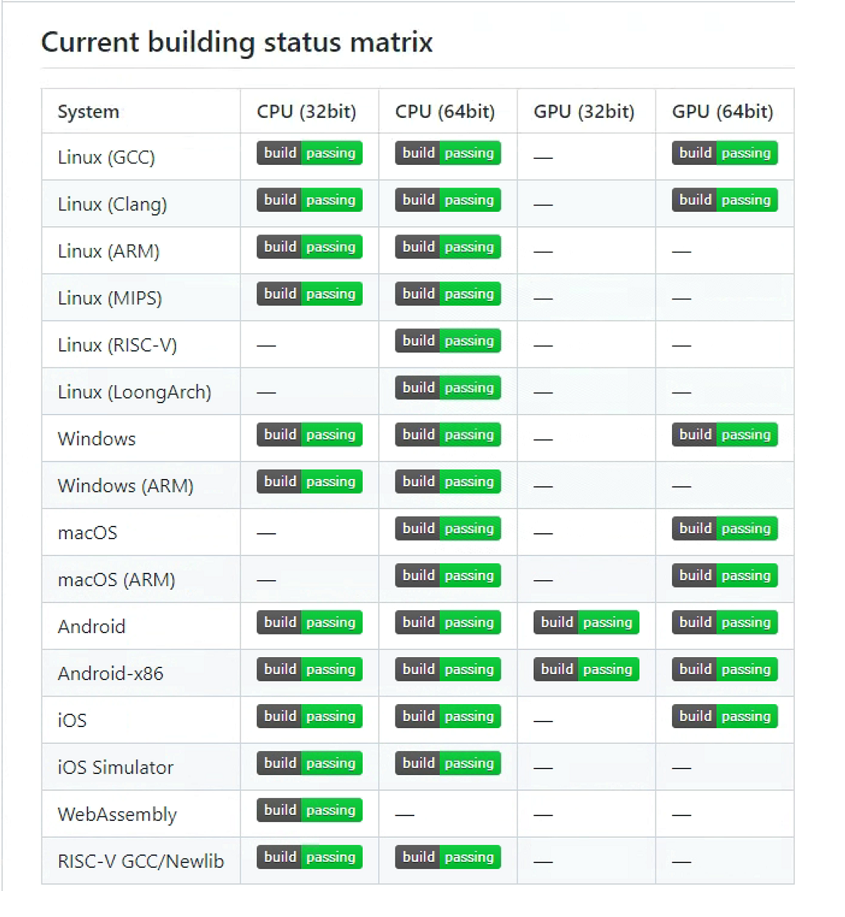Click the GPU (64bit) column header

click(x=722, y=112)
